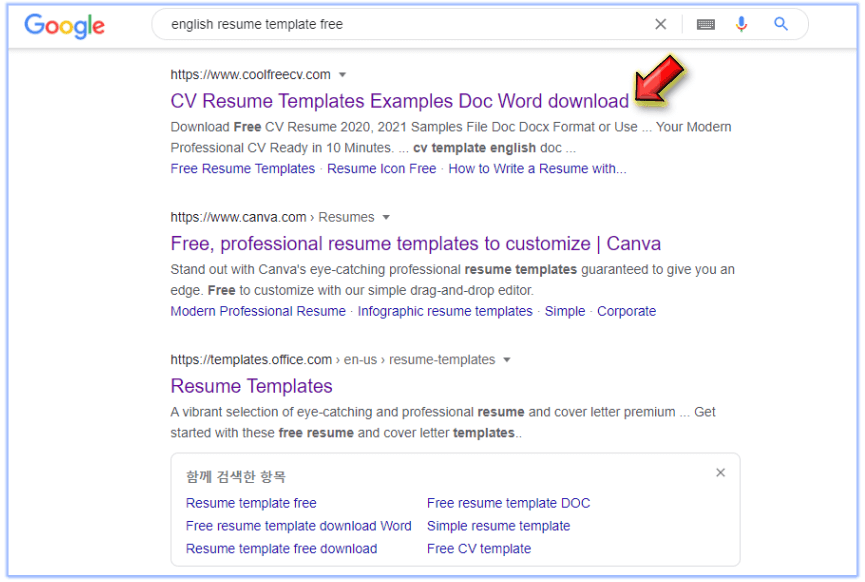The width and height of the screenshot is (865, 582).
Task: Open the Corporate sitelink under Canva
Action: coord(627,311)
